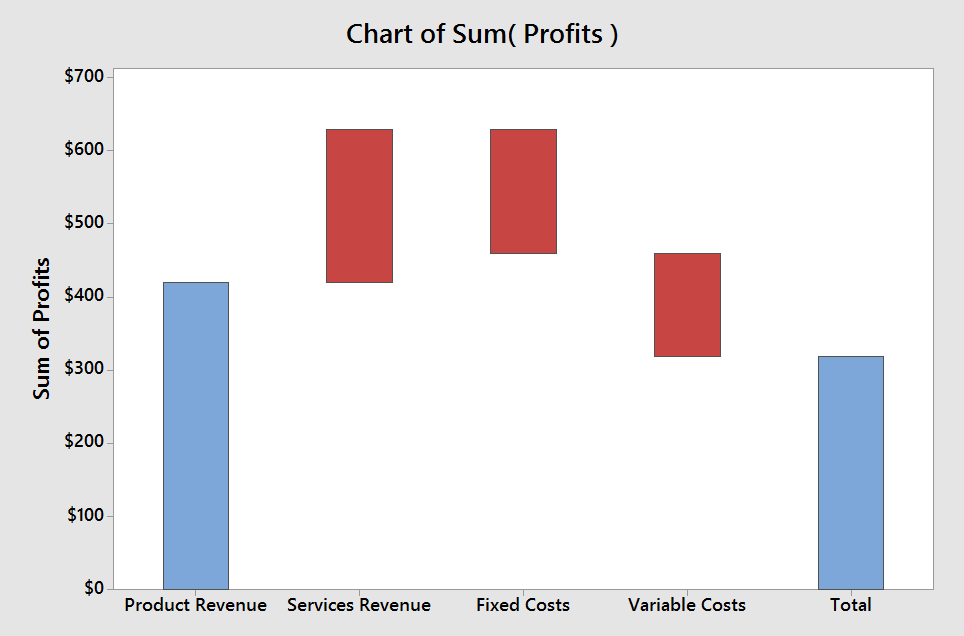Select the 'Sum of Profits' y-axis label
This screenshot has height=636, width=964.
tap(42, 328)
